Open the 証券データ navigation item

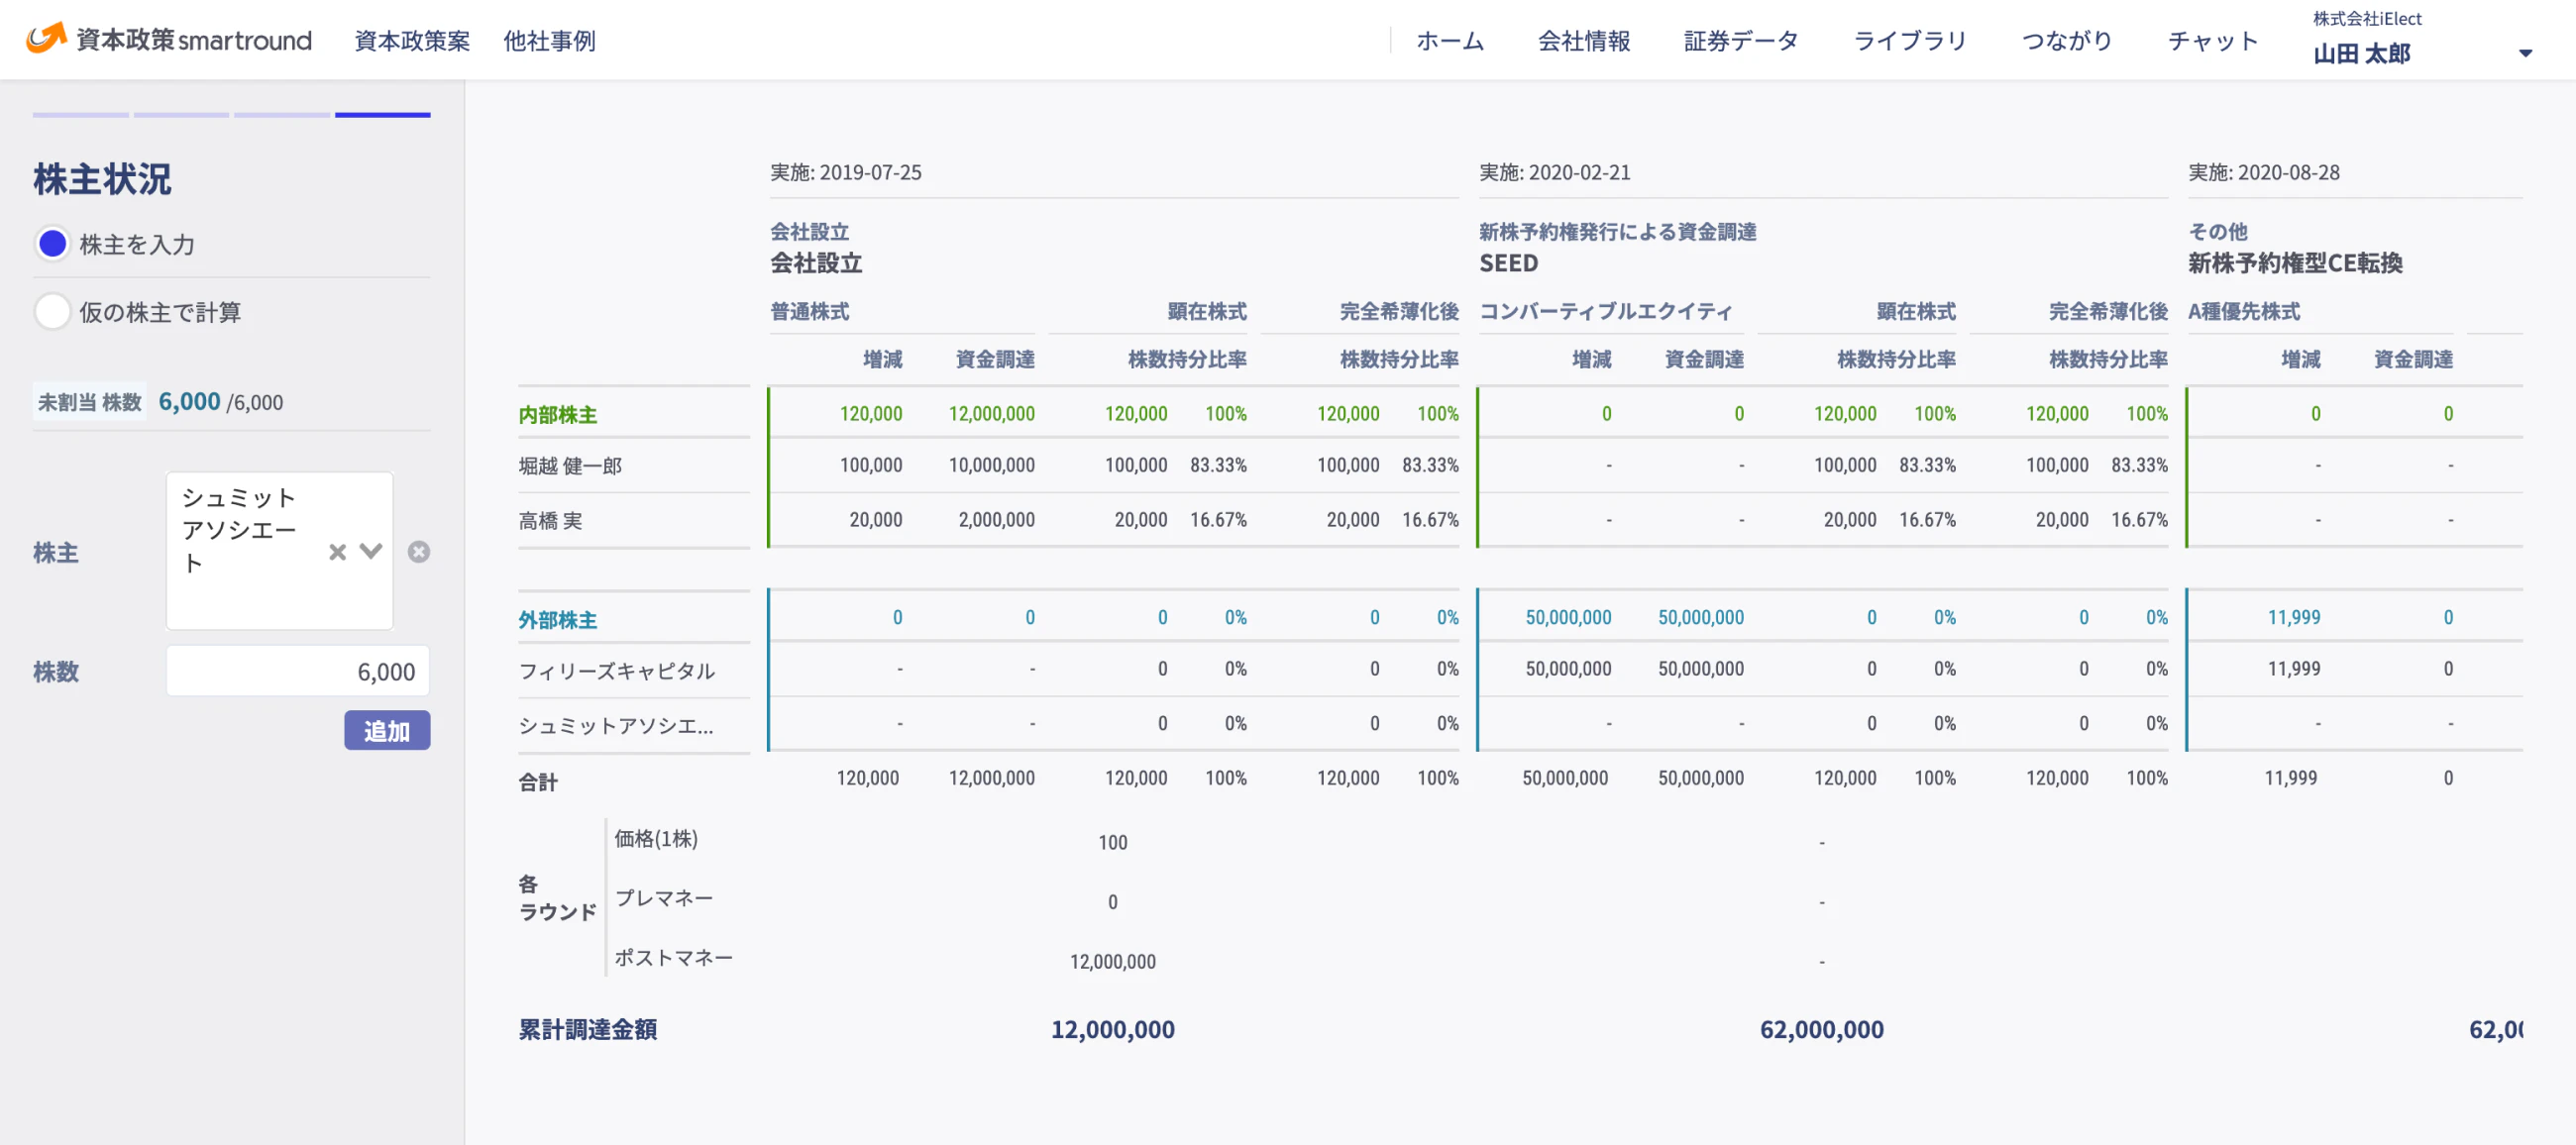click(x=1741, y=41)
